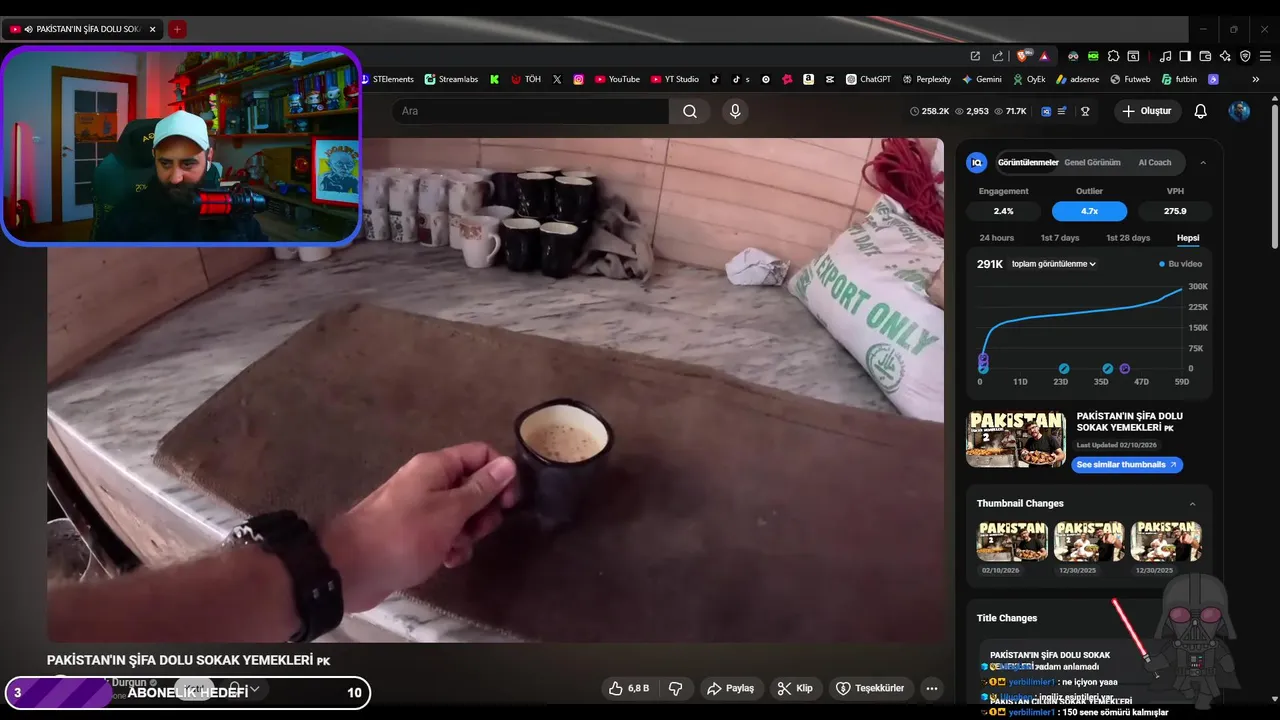This screenshot has width=1280, height=720.
Task: Open the toplam görüntülenme dropdown
Action: pyautogui.click(x=1054, y=264)
